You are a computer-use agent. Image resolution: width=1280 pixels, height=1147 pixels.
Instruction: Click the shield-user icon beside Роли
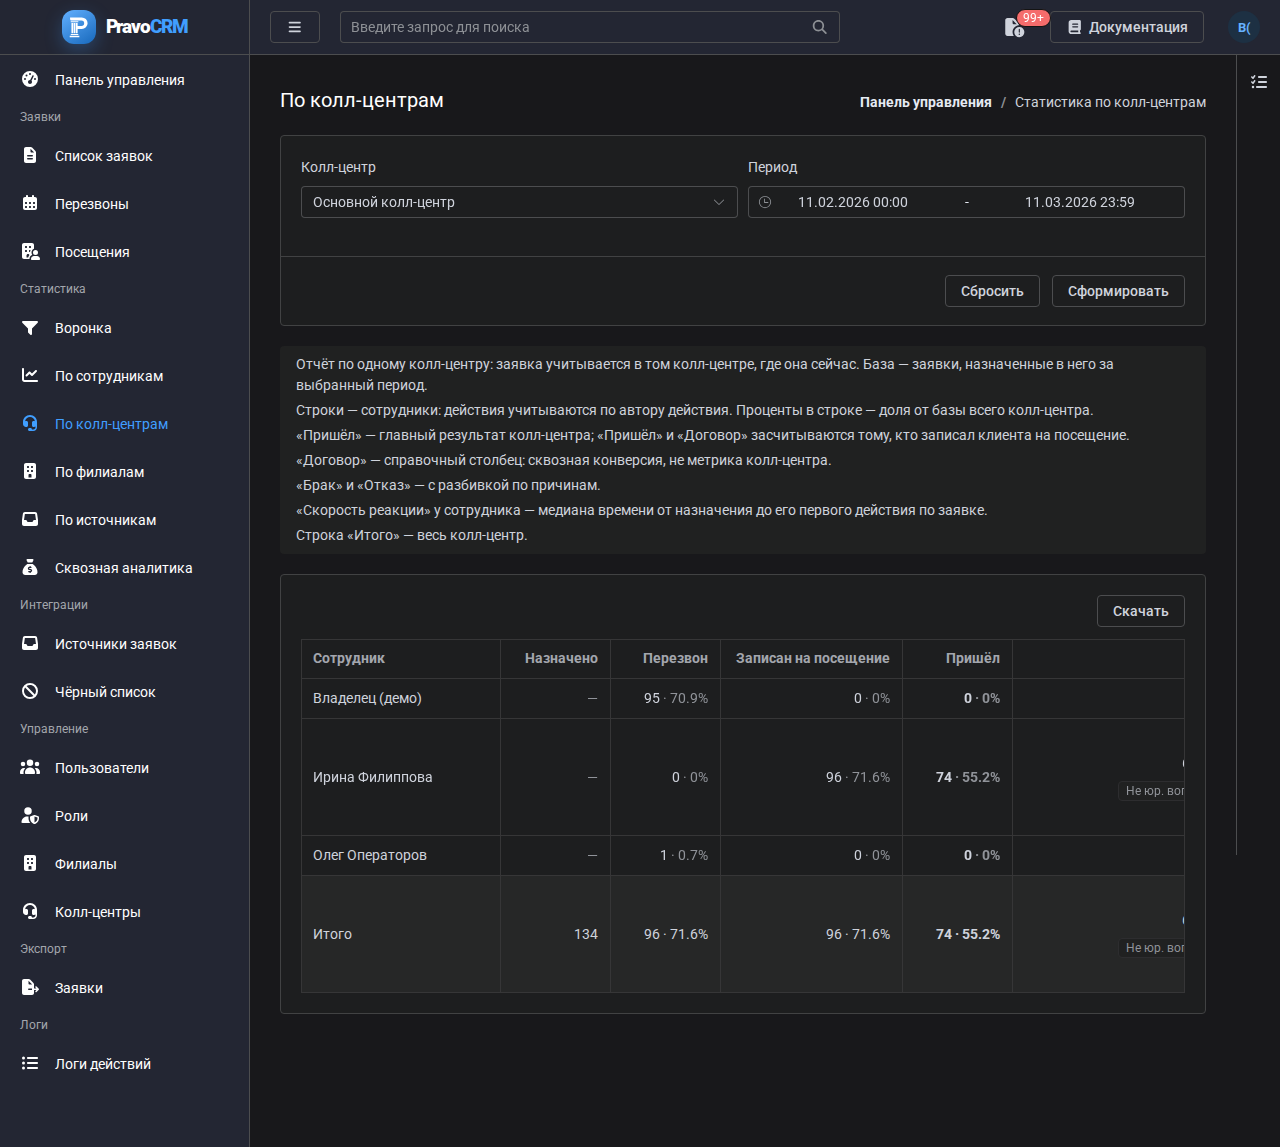click(30, 816)
